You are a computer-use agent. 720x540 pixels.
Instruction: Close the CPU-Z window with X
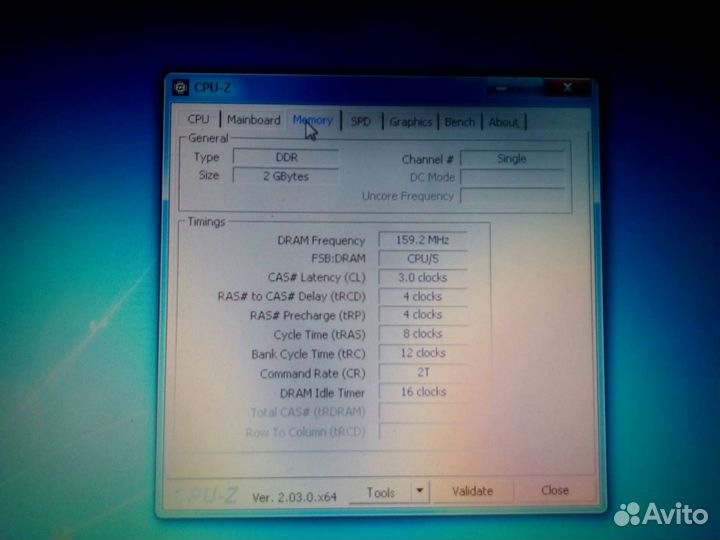tap(567, 87)
